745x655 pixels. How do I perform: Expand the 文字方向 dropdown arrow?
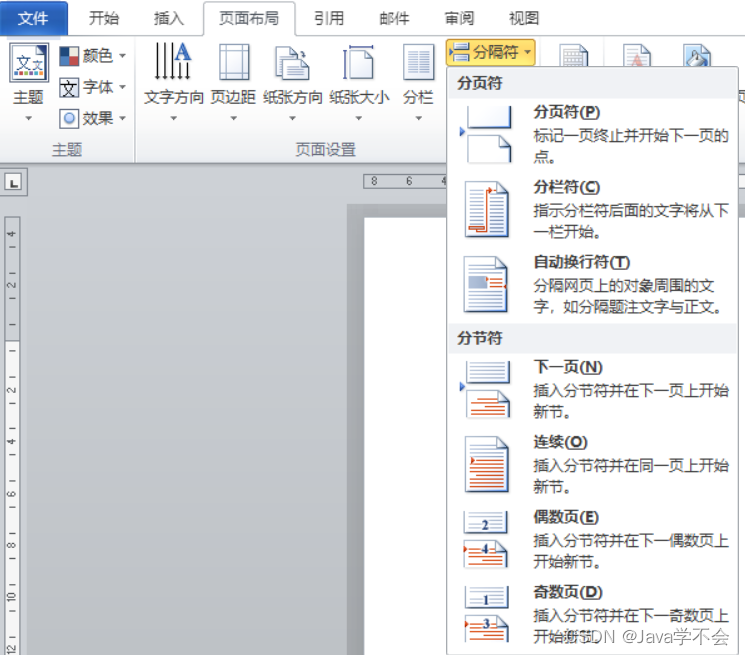click(173, 118)
